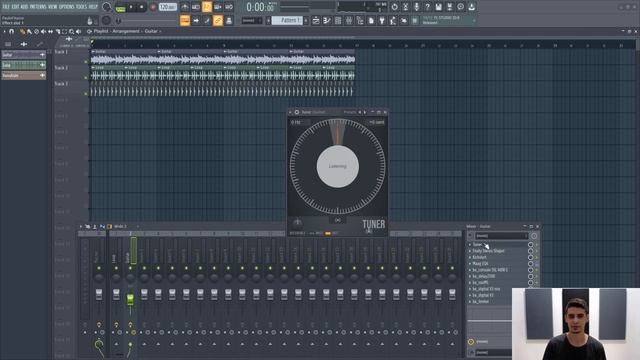Click the download/content library icon

pos(471,7)
